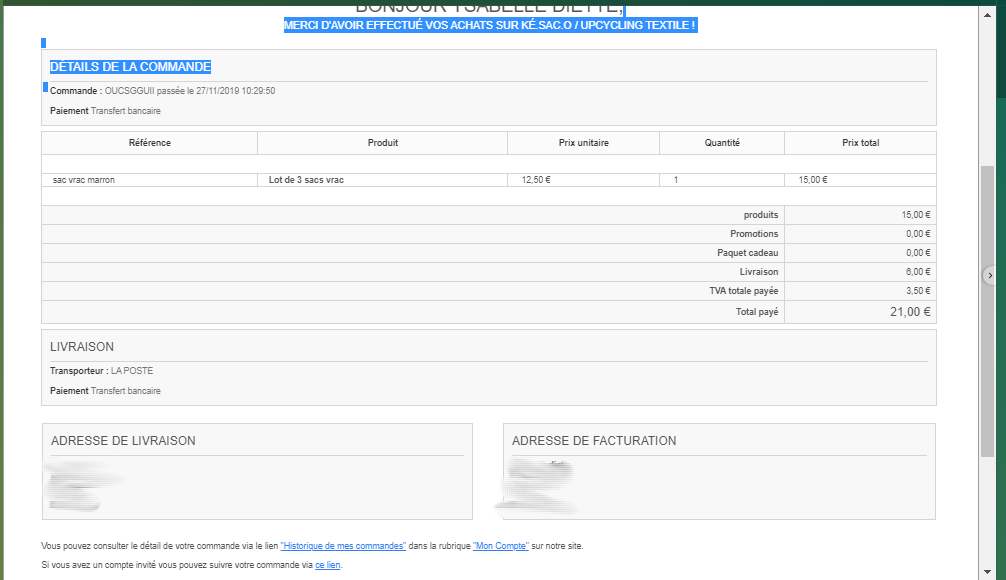
Task: Click the Livraison amount 6,00 €
Action: (917, 272)
